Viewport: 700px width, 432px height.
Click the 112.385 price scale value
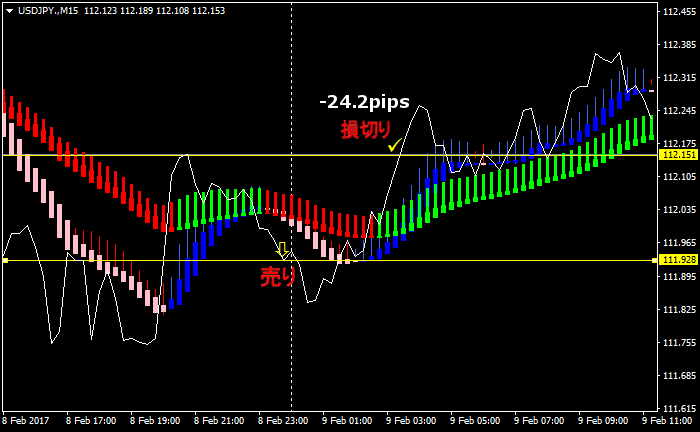coord(679,45)
